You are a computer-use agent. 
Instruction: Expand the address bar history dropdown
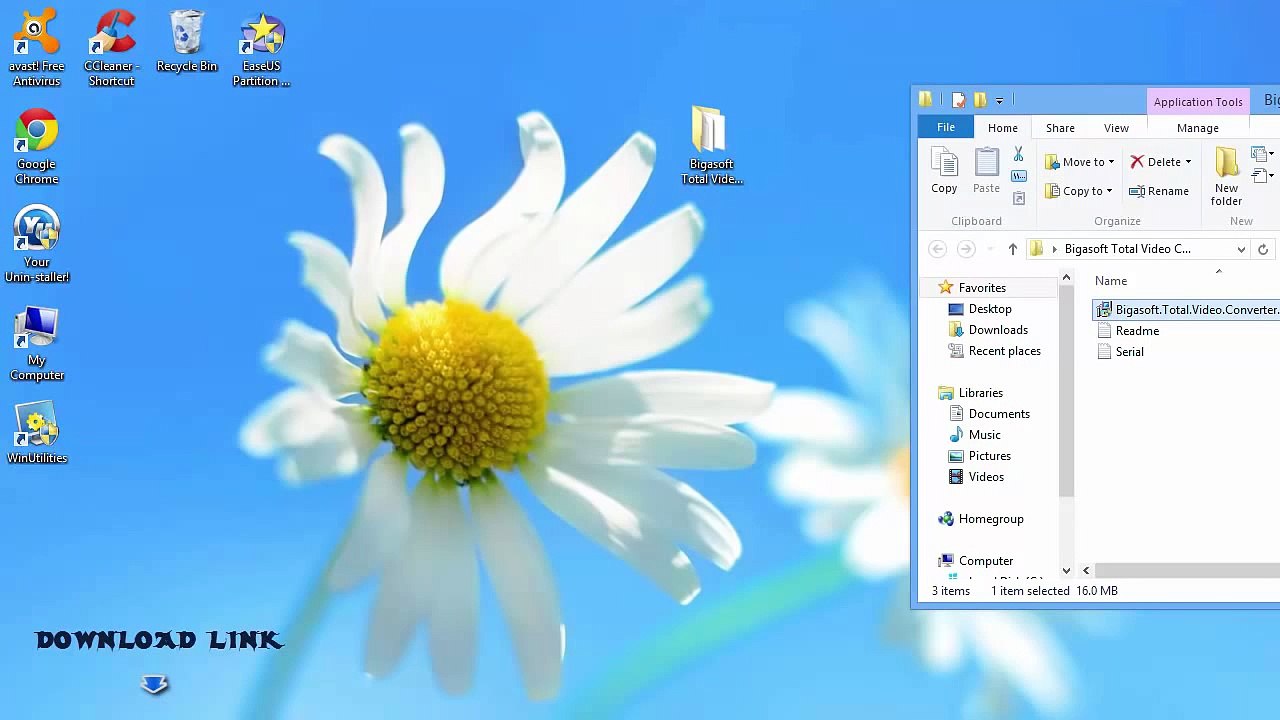(1241, 250)
